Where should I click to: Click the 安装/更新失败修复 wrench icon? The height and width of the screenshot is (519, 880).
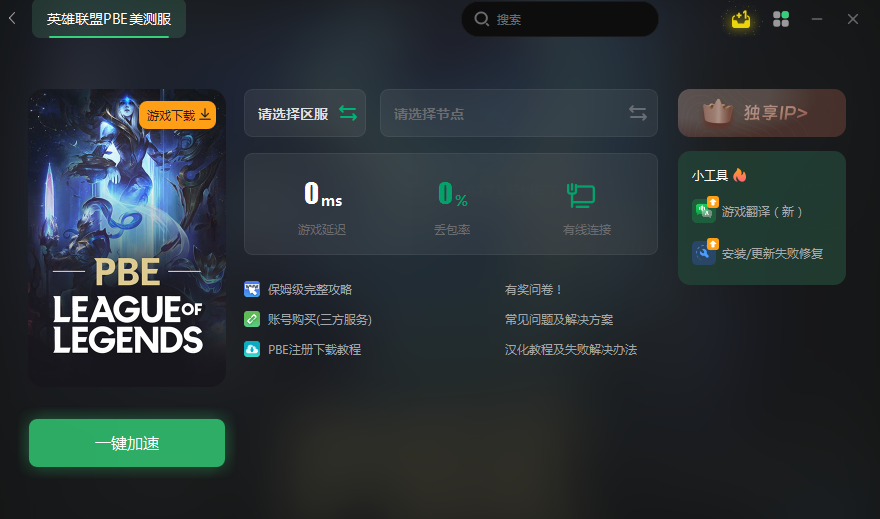704,252
